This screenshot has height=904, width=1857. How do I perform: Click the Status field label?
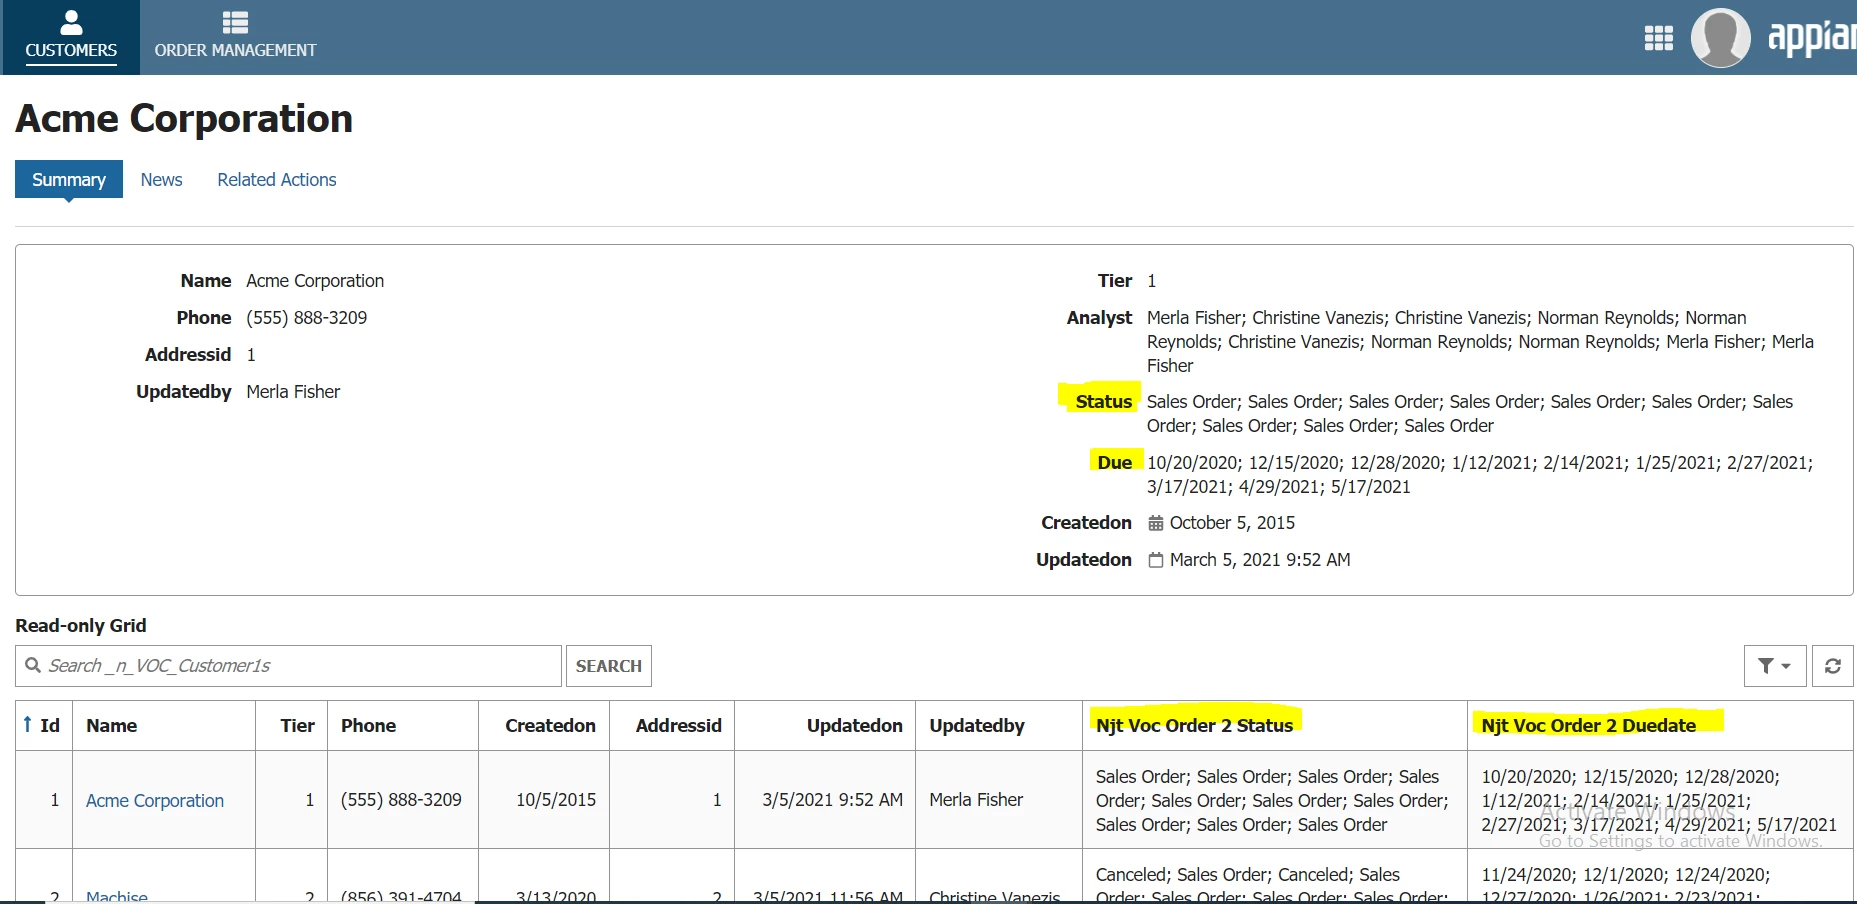coord(1103,401)
